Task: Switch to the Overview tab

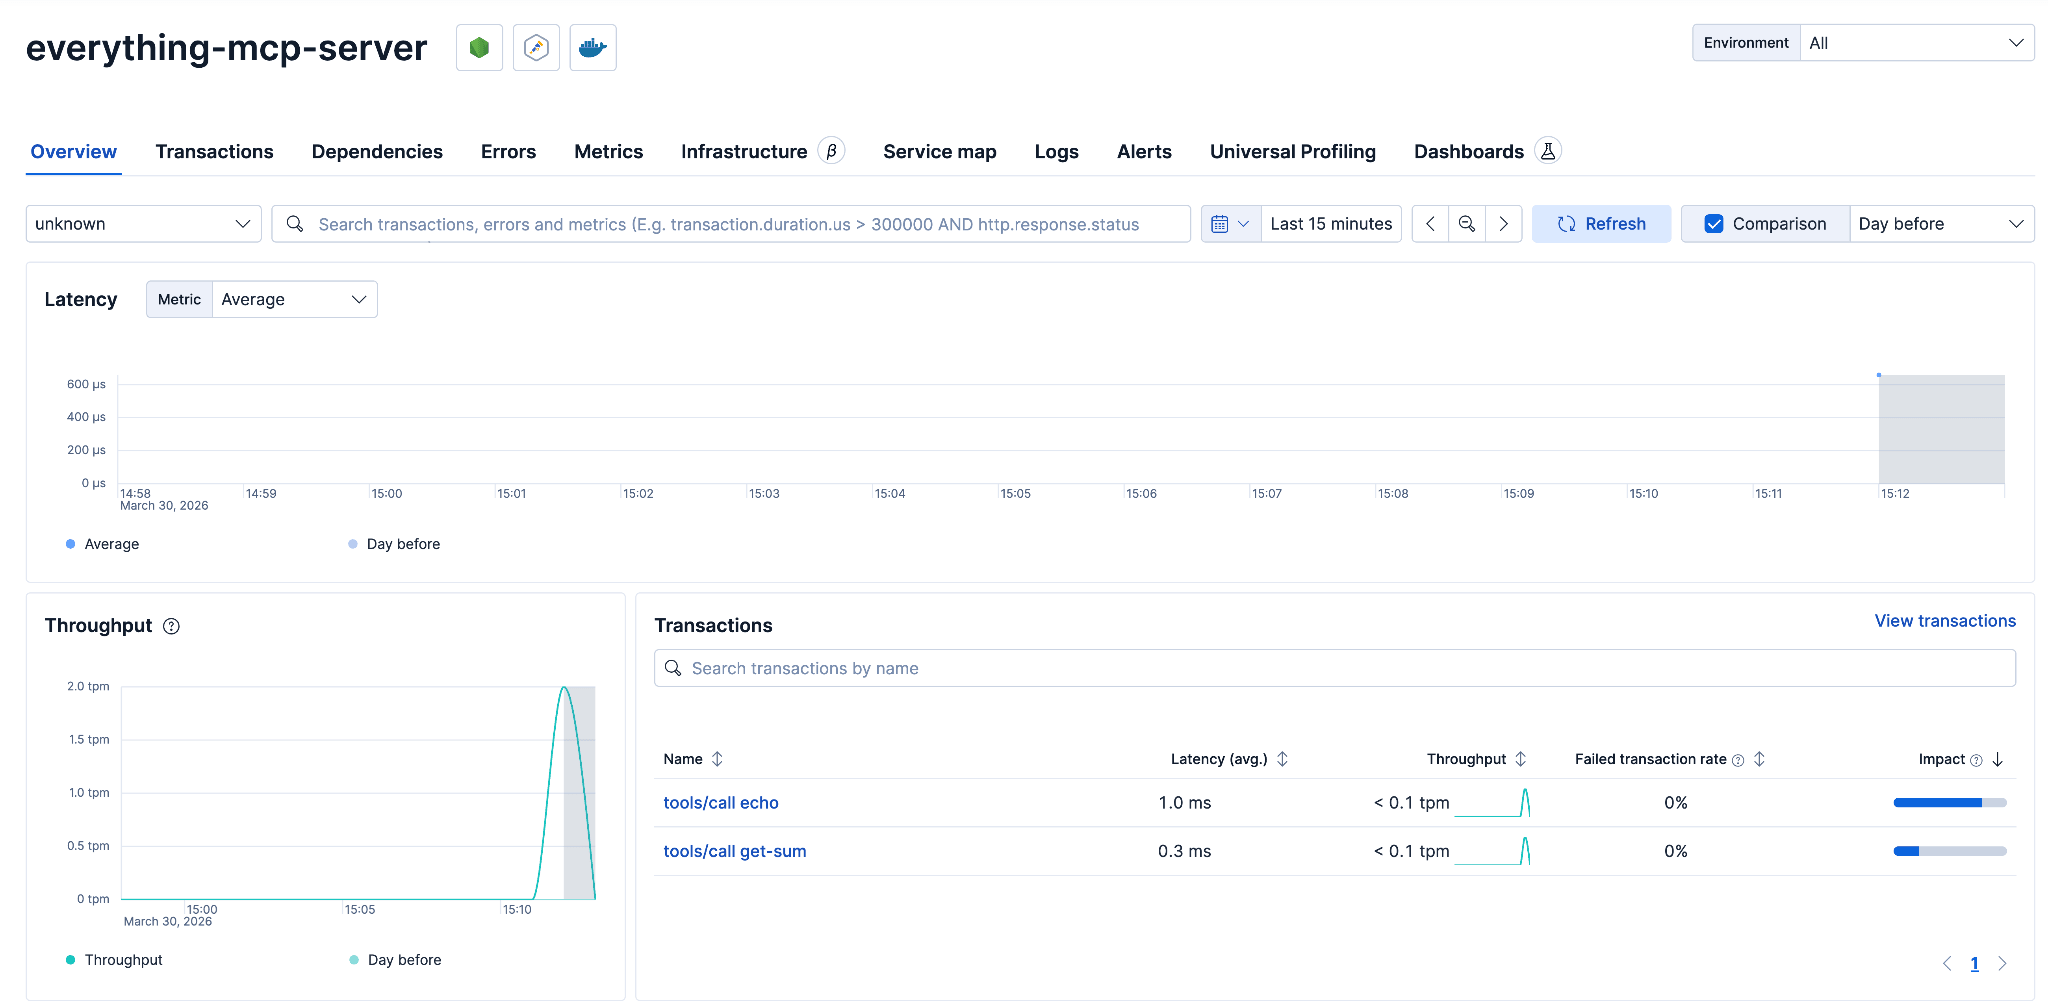Action: (x=74, y=152)
